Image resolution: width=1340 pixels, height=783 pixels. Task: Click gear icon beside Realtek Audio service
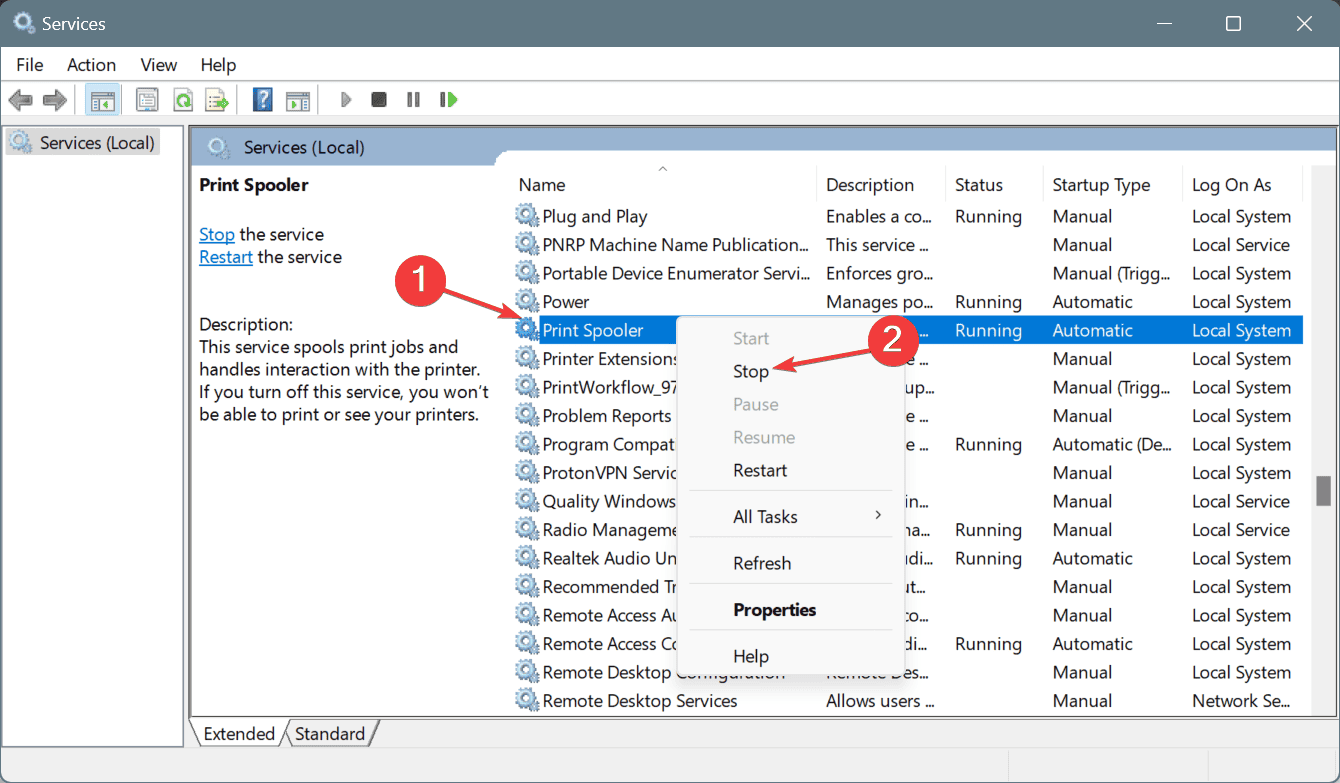point(527,558)
